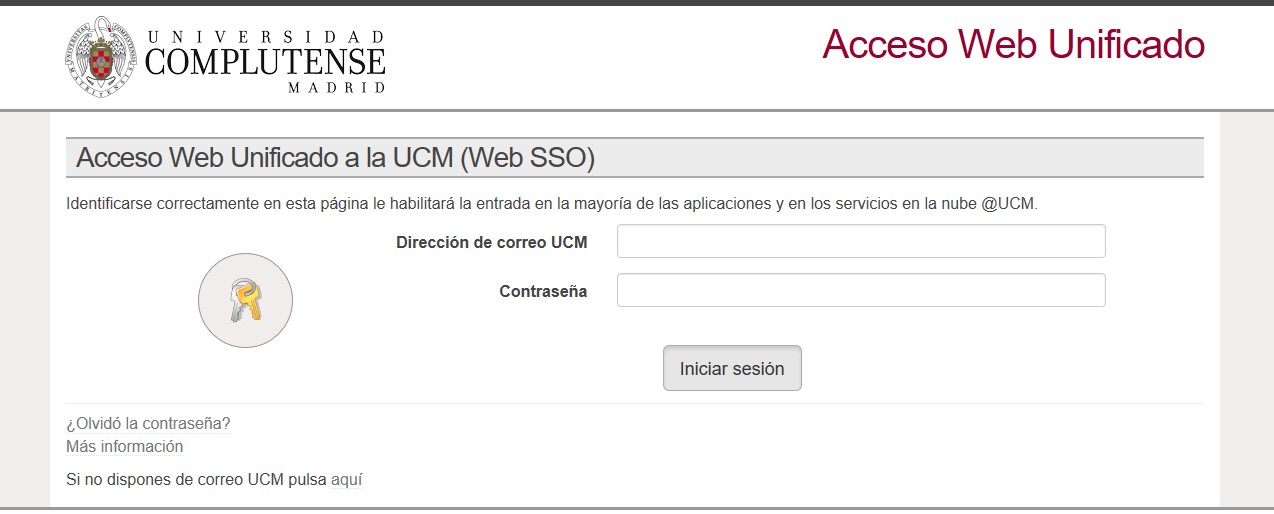Click the Universidad Complutense crest logo
The height and width of the screenshot is (514, 1274).
coord(102,58)
